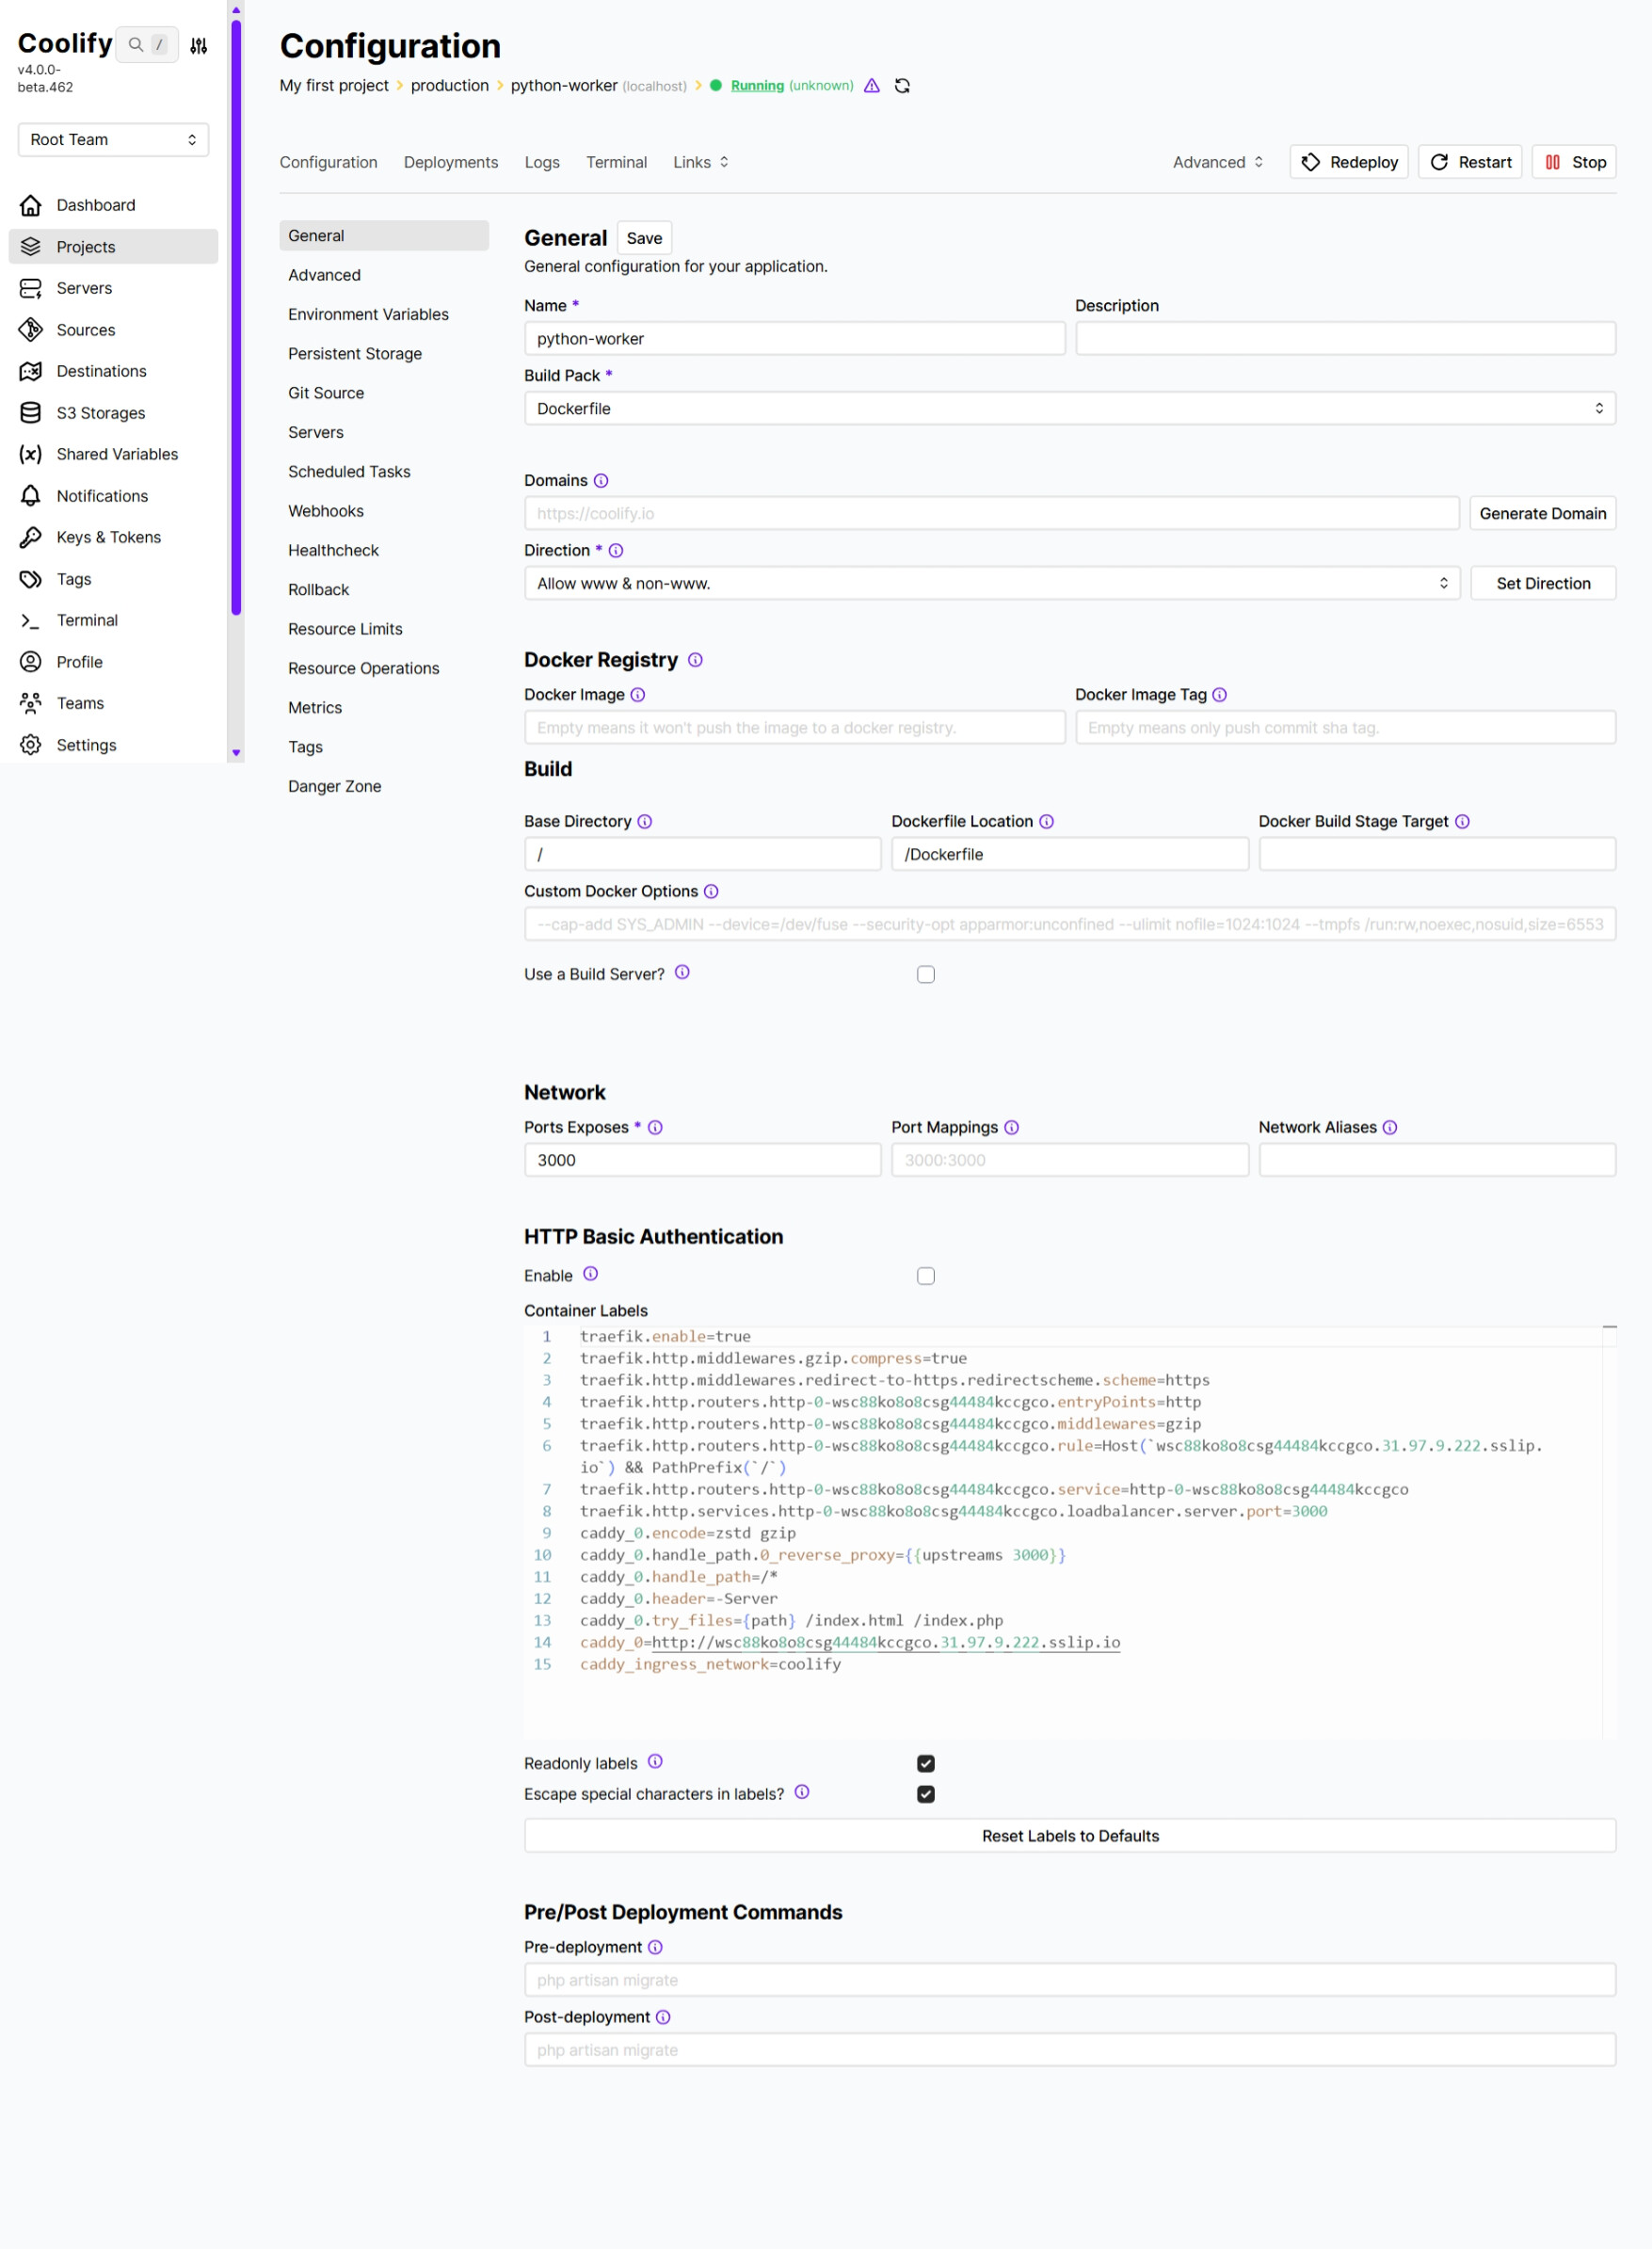Click the search magnifier icon in sidebar
The image size is (1652, 2249).
click(136, 45)
